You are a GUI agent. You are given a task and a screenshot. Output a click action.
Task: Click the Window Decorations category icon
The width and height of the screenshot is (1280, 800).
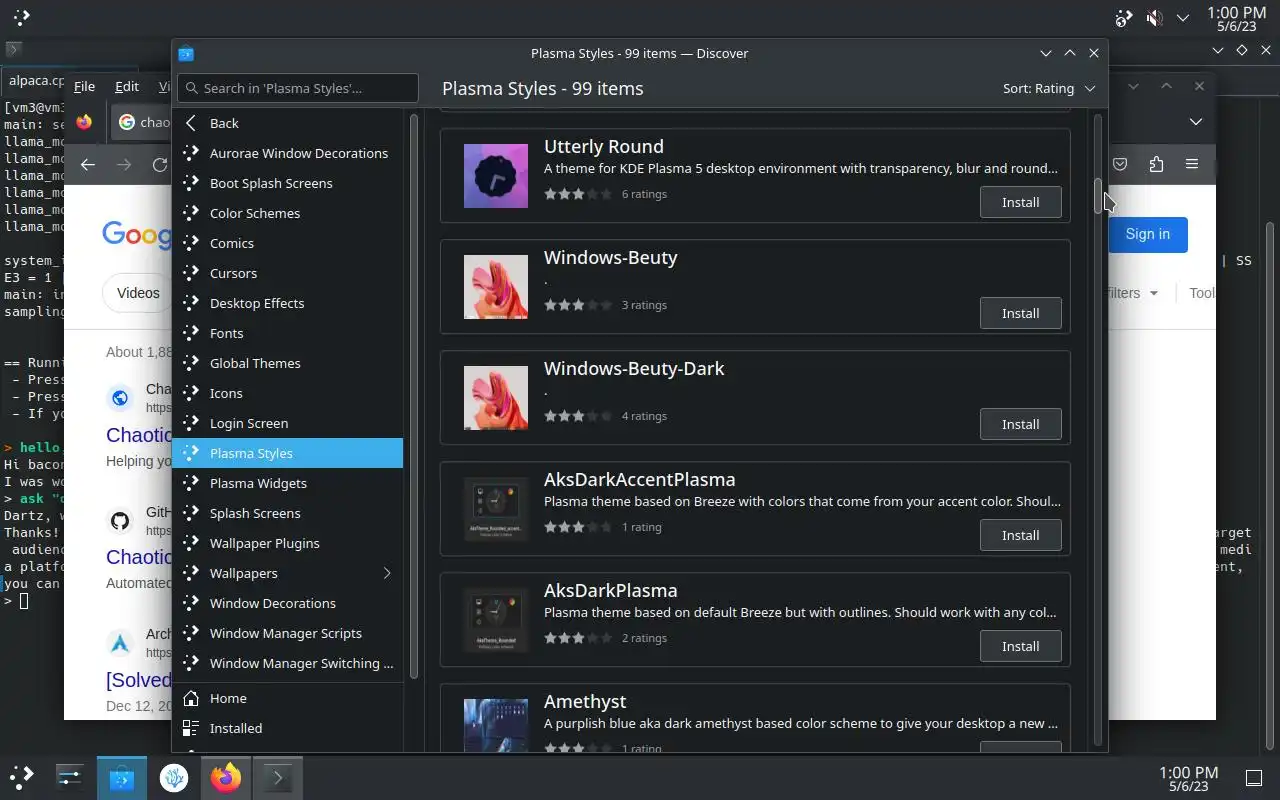(191, 603)
